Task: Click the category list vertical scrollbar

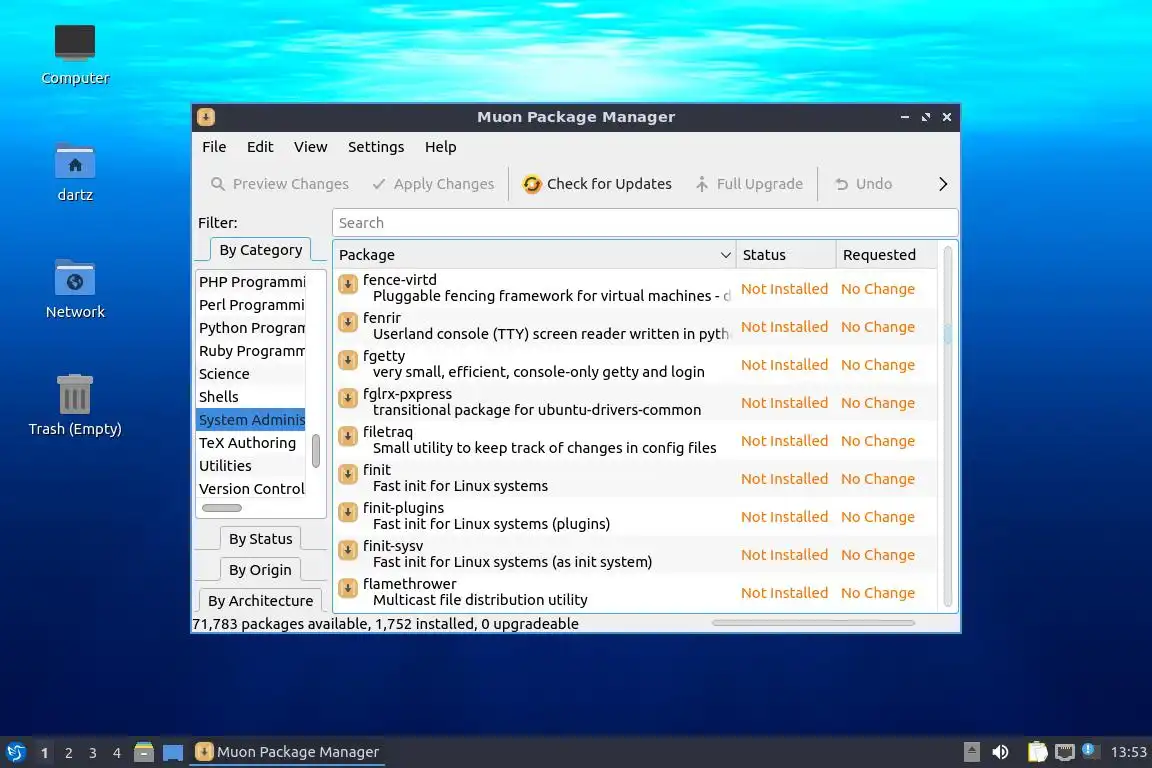Action: (316, 451)
